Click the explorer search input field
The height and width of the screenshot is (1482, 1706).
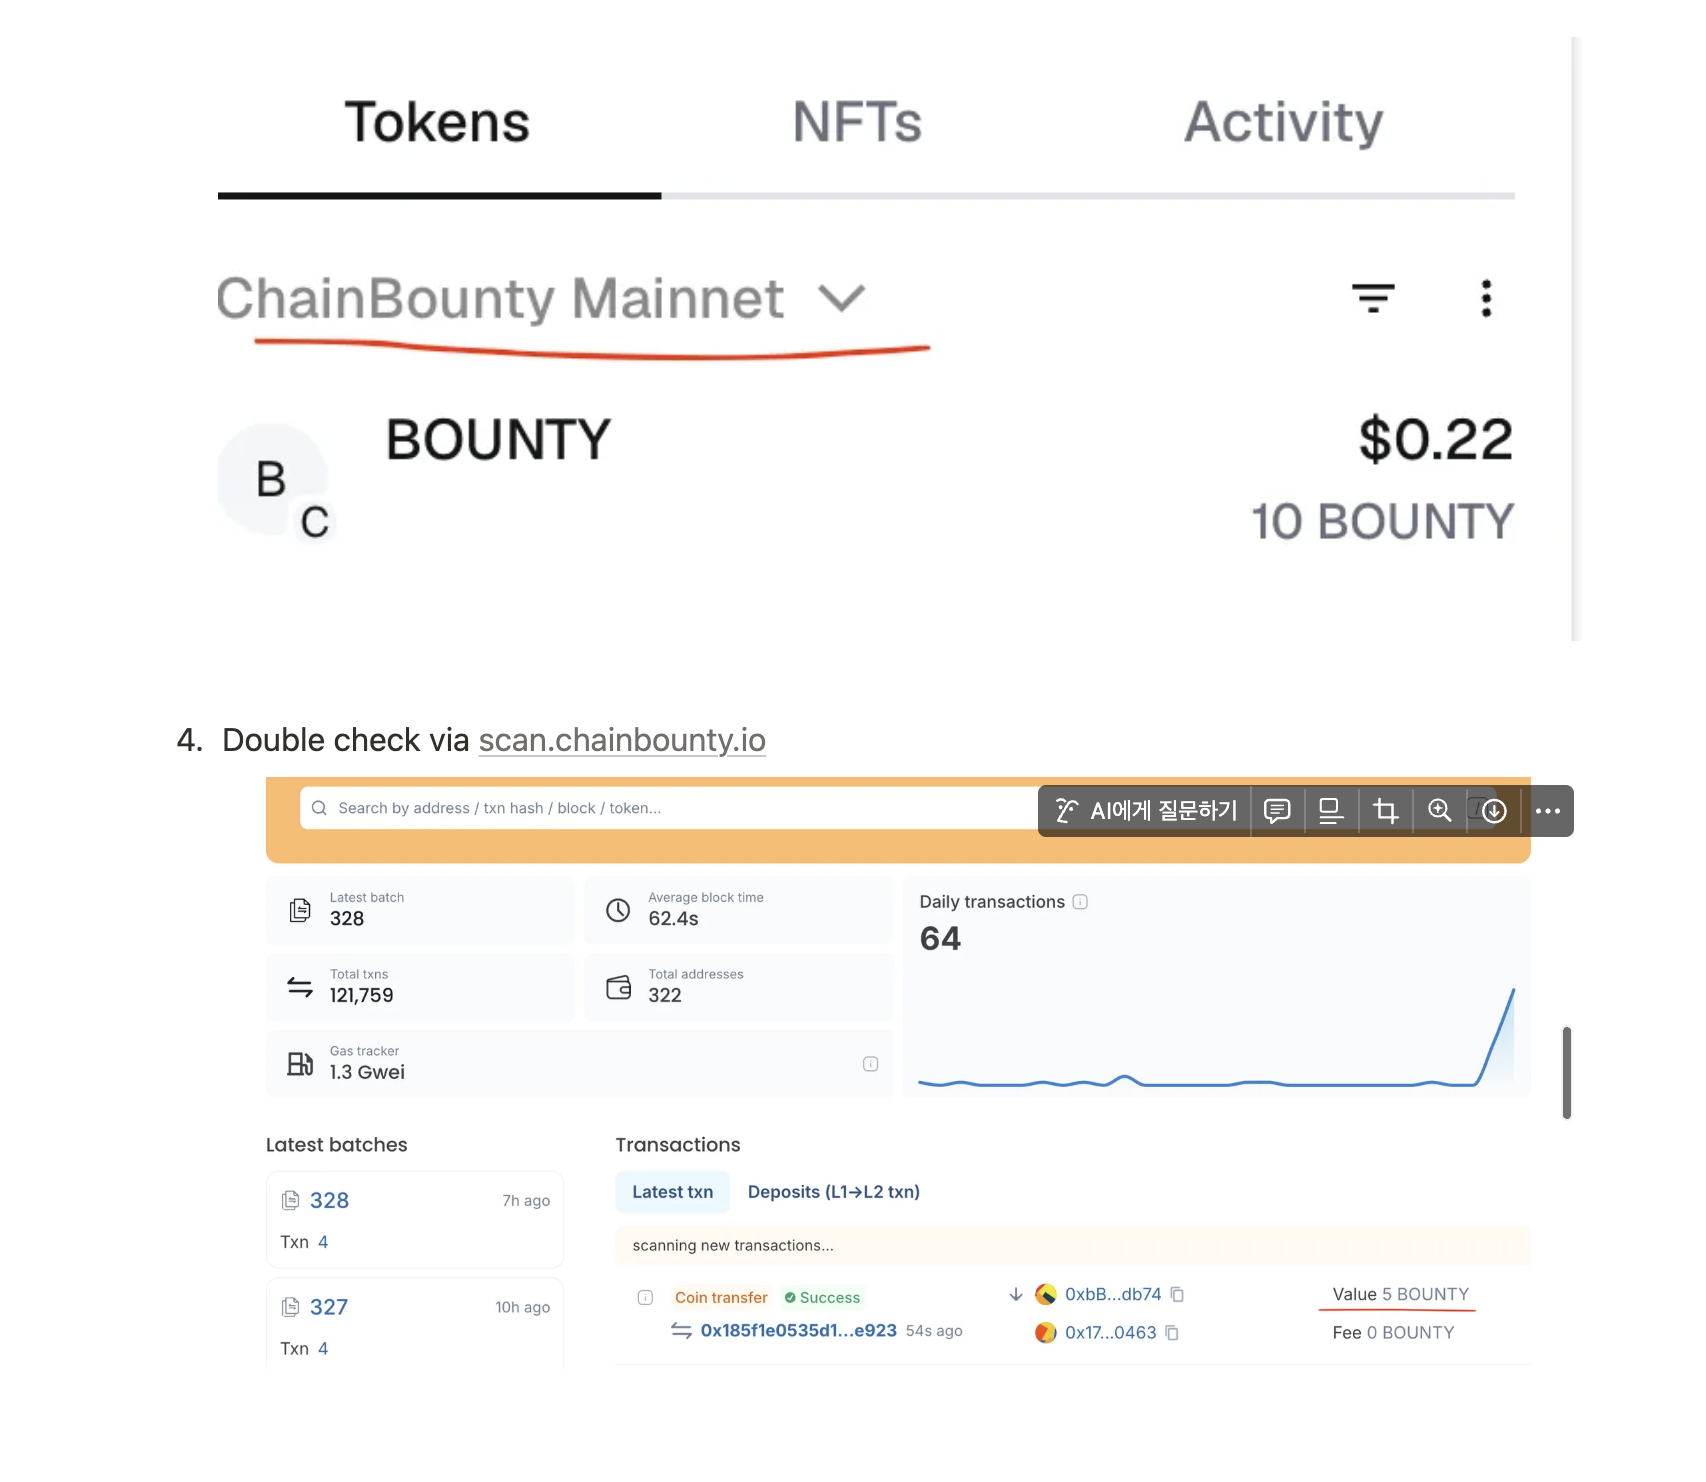click(x=668, y=808)
